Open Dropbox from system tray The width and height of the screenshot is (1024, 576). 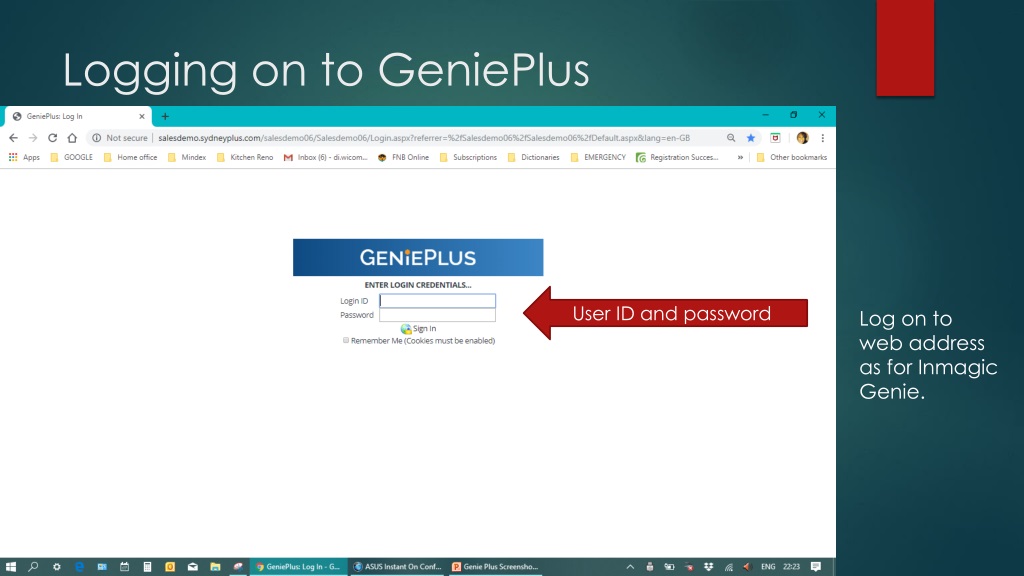pyautogui.click(x=709, y=567)
